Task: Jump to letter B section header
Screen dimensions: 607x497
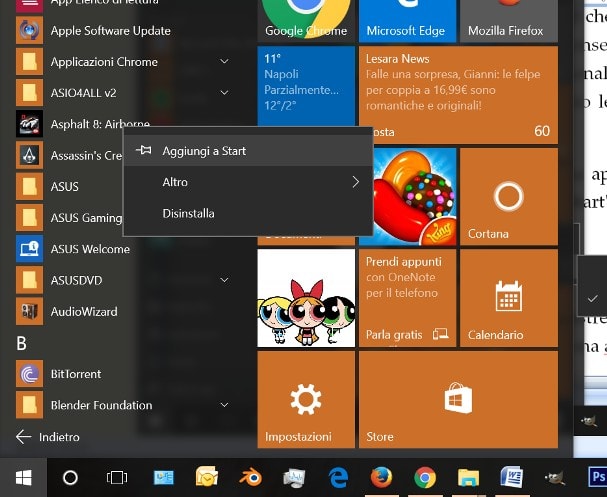Action: [x=22, y=343]
